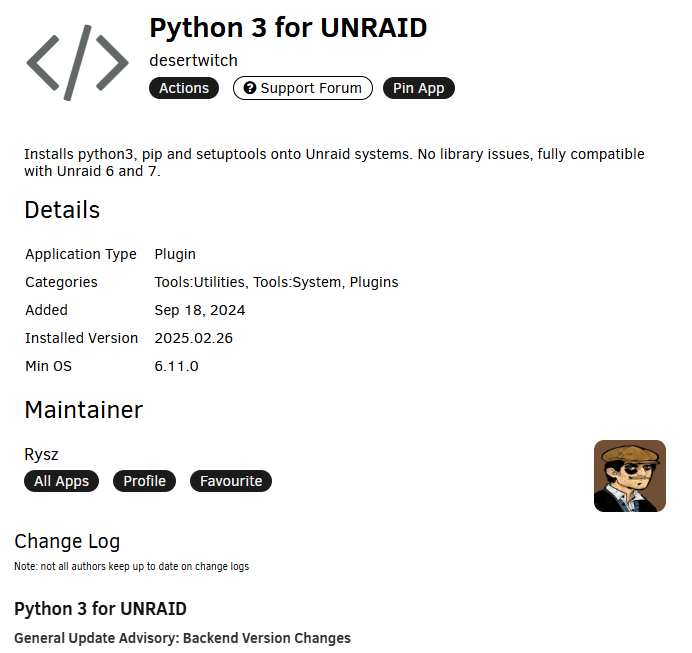Click the 'Maintainer' heading

point(84,410)
